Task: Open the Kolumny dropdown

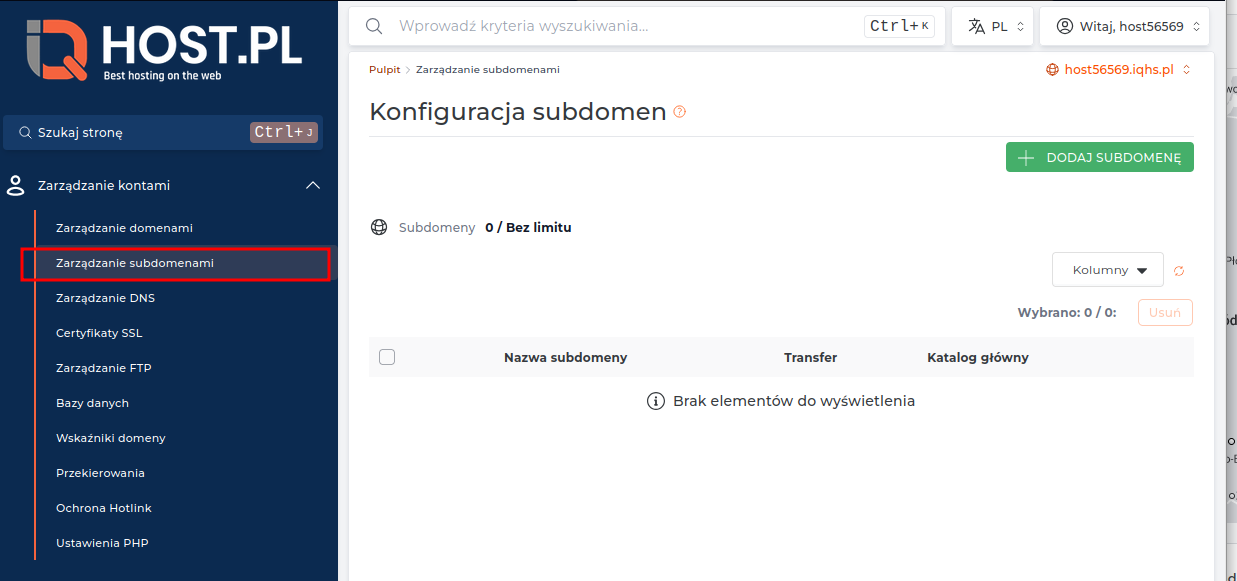Action: click(1107, 269)
